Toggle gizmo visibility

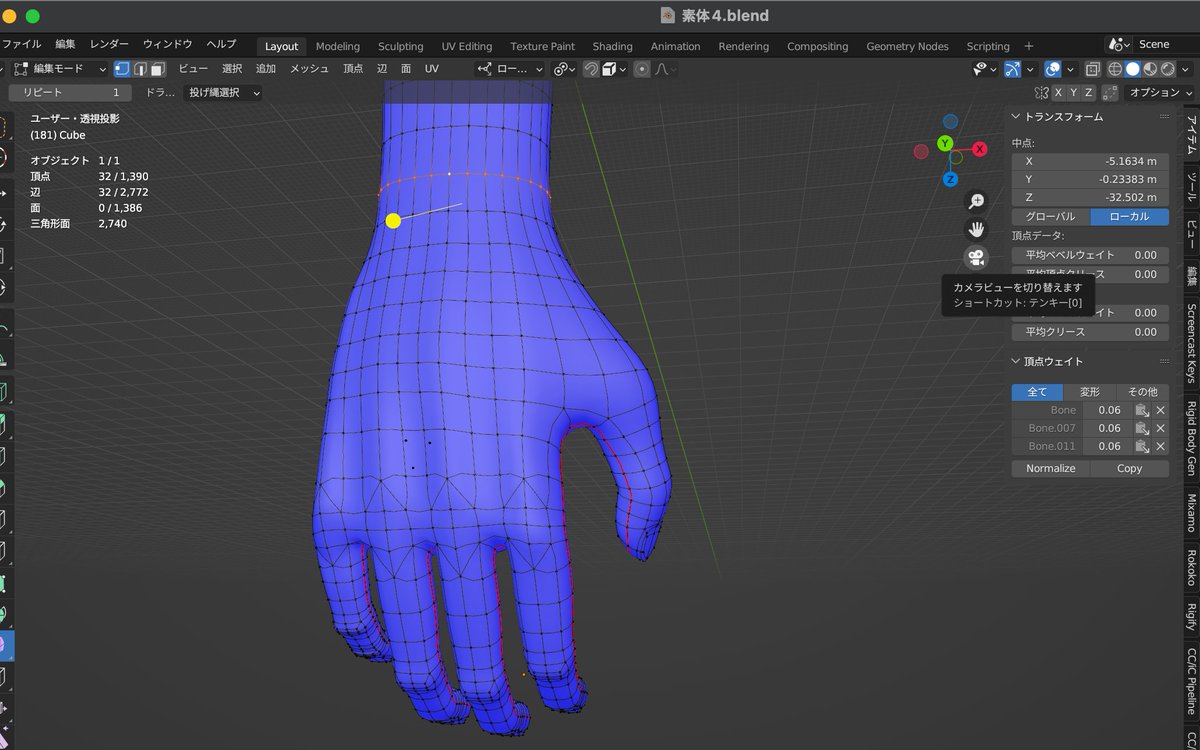pos(1013,69)
